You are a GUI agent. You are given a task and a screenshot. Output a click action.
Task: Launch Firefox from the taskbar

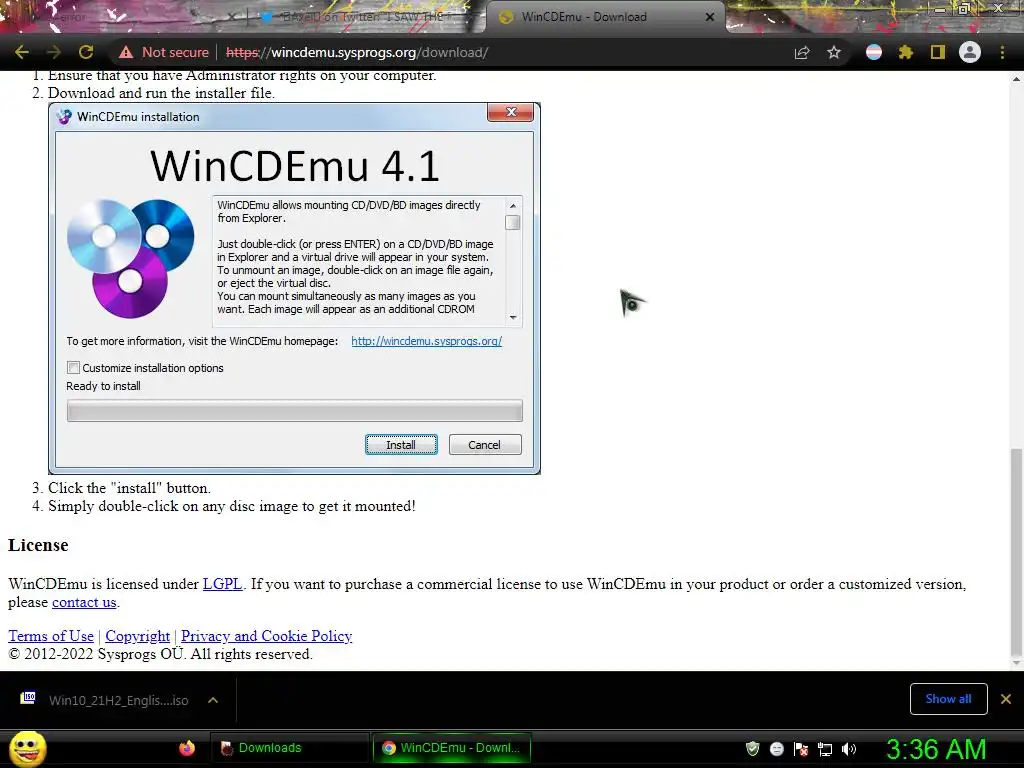(x=187, y=748)
